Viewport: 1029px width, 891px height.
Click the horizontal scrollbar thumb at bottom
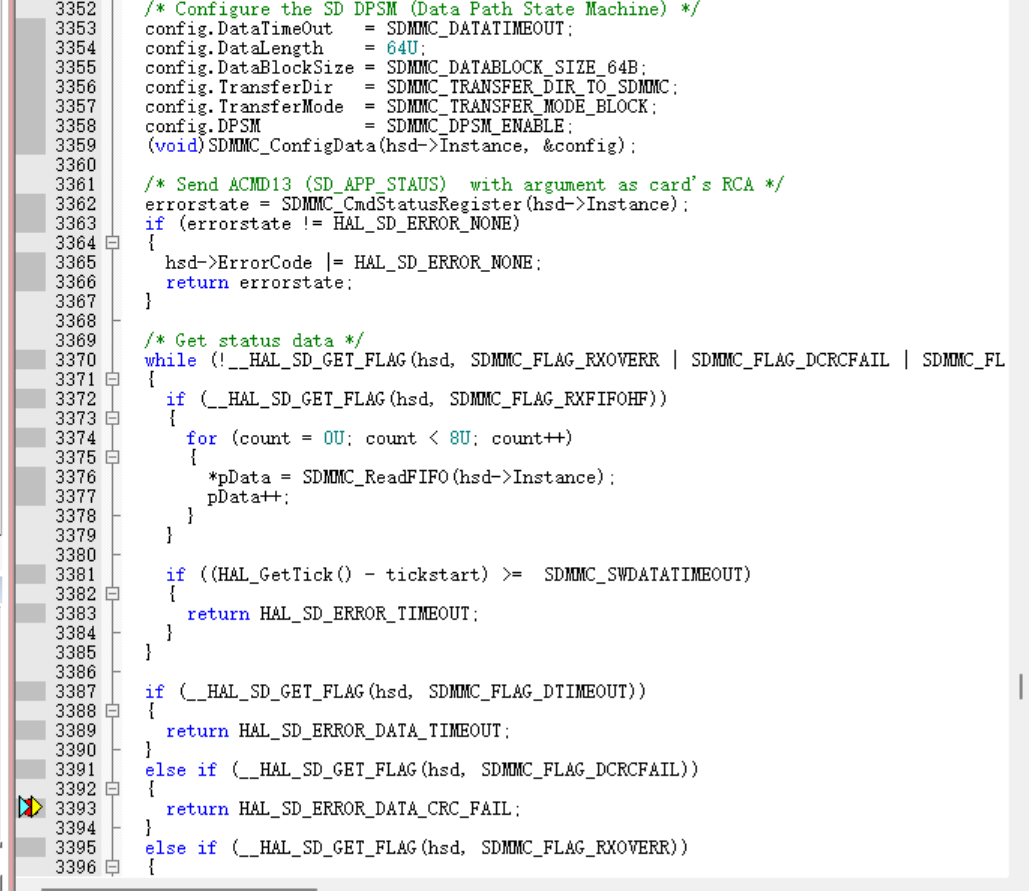pyautogui.click(x=179, y=888)
